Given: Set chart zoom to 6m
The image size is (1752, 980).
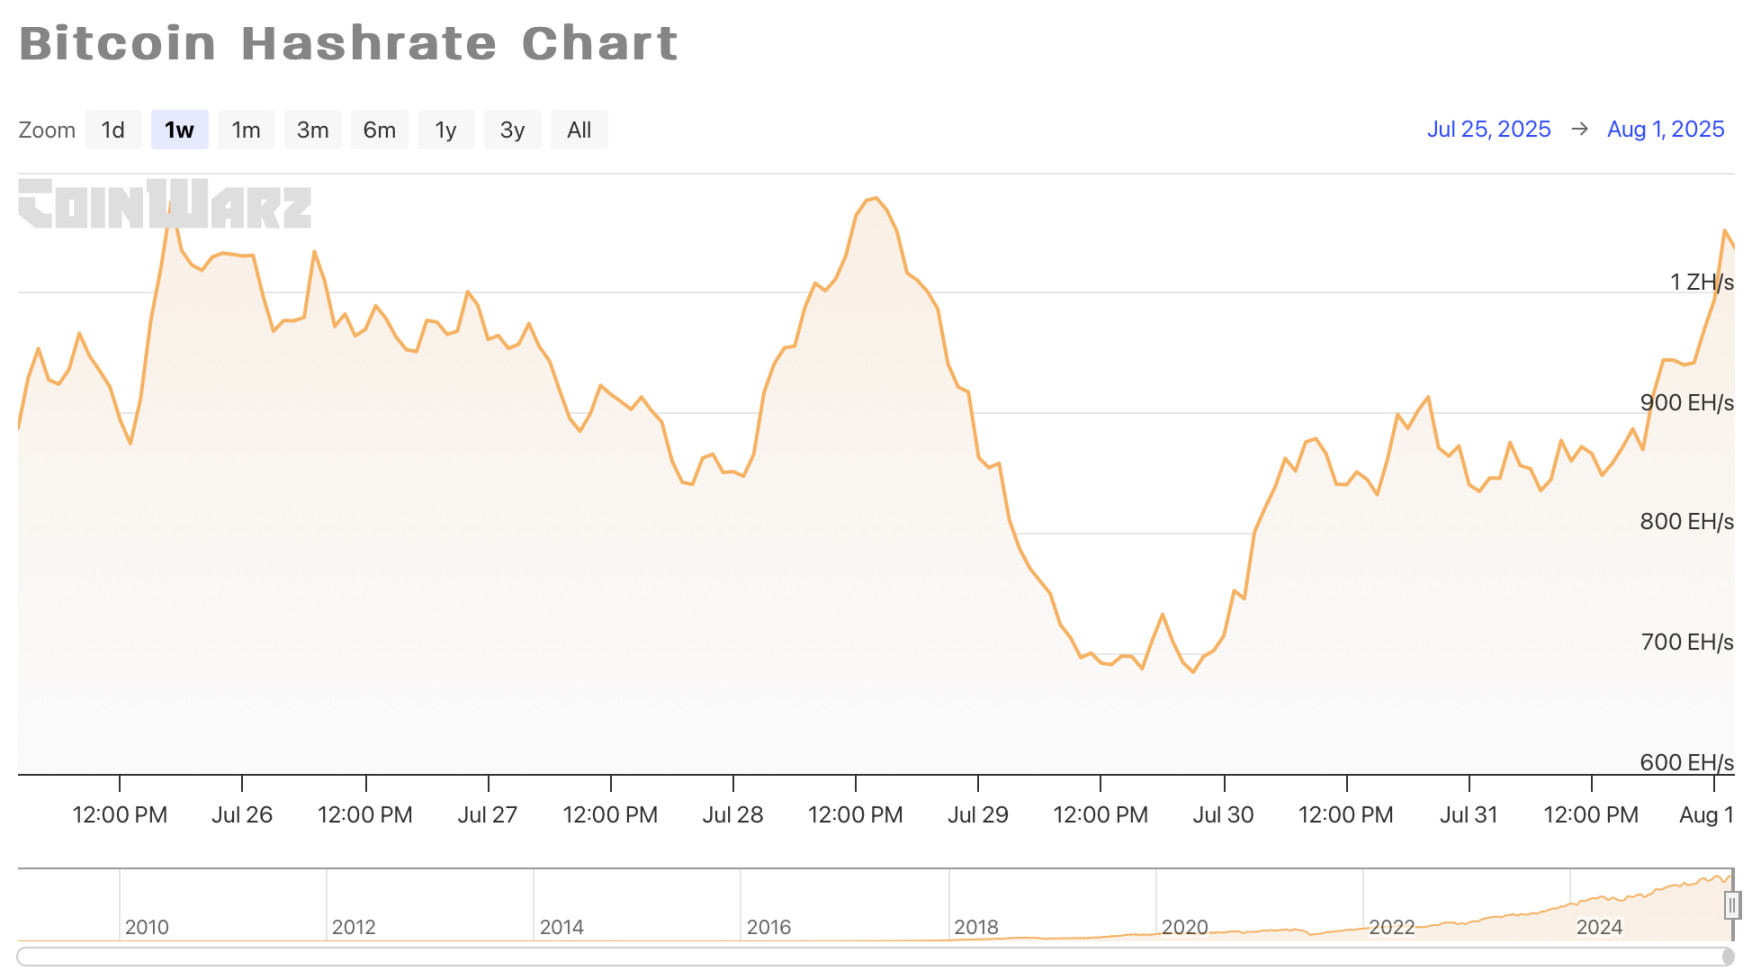Looking at the screenshot, I should [x=379, y=130].
